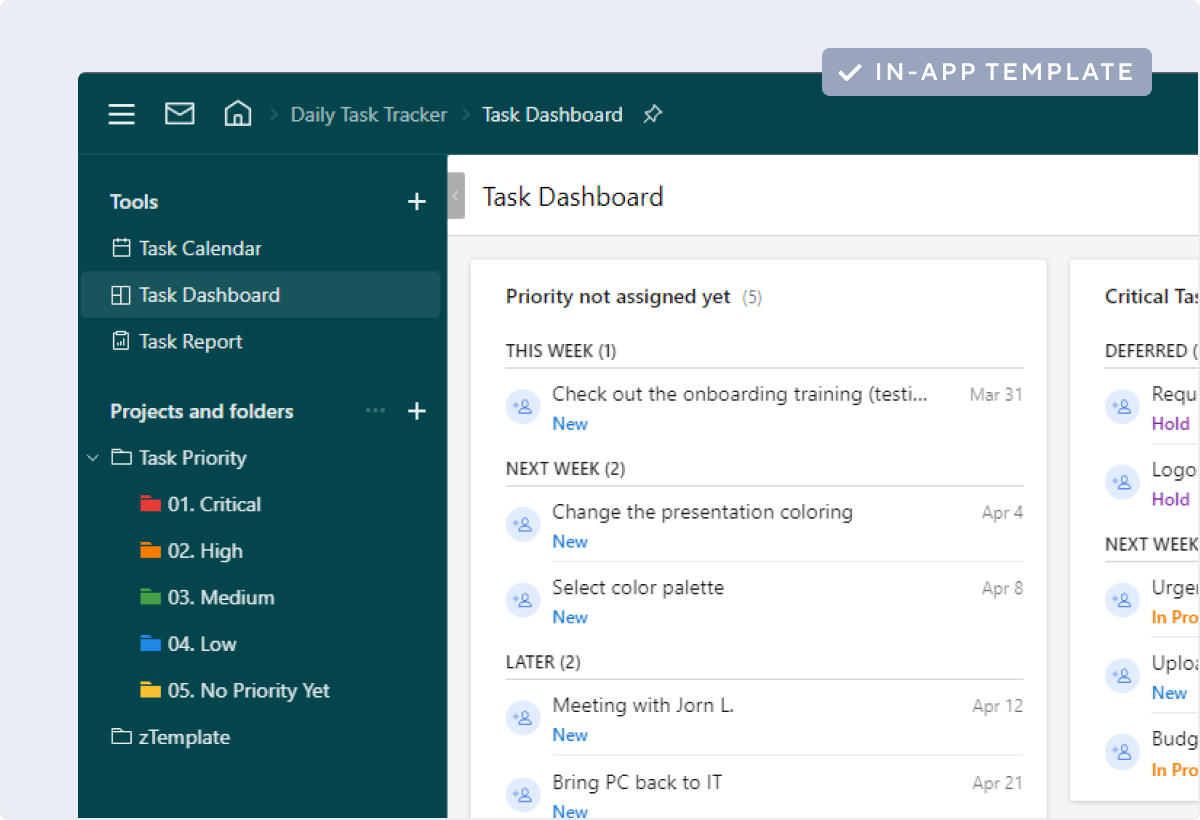Assign user to Urgent task in Critical

coord(1122,600)
